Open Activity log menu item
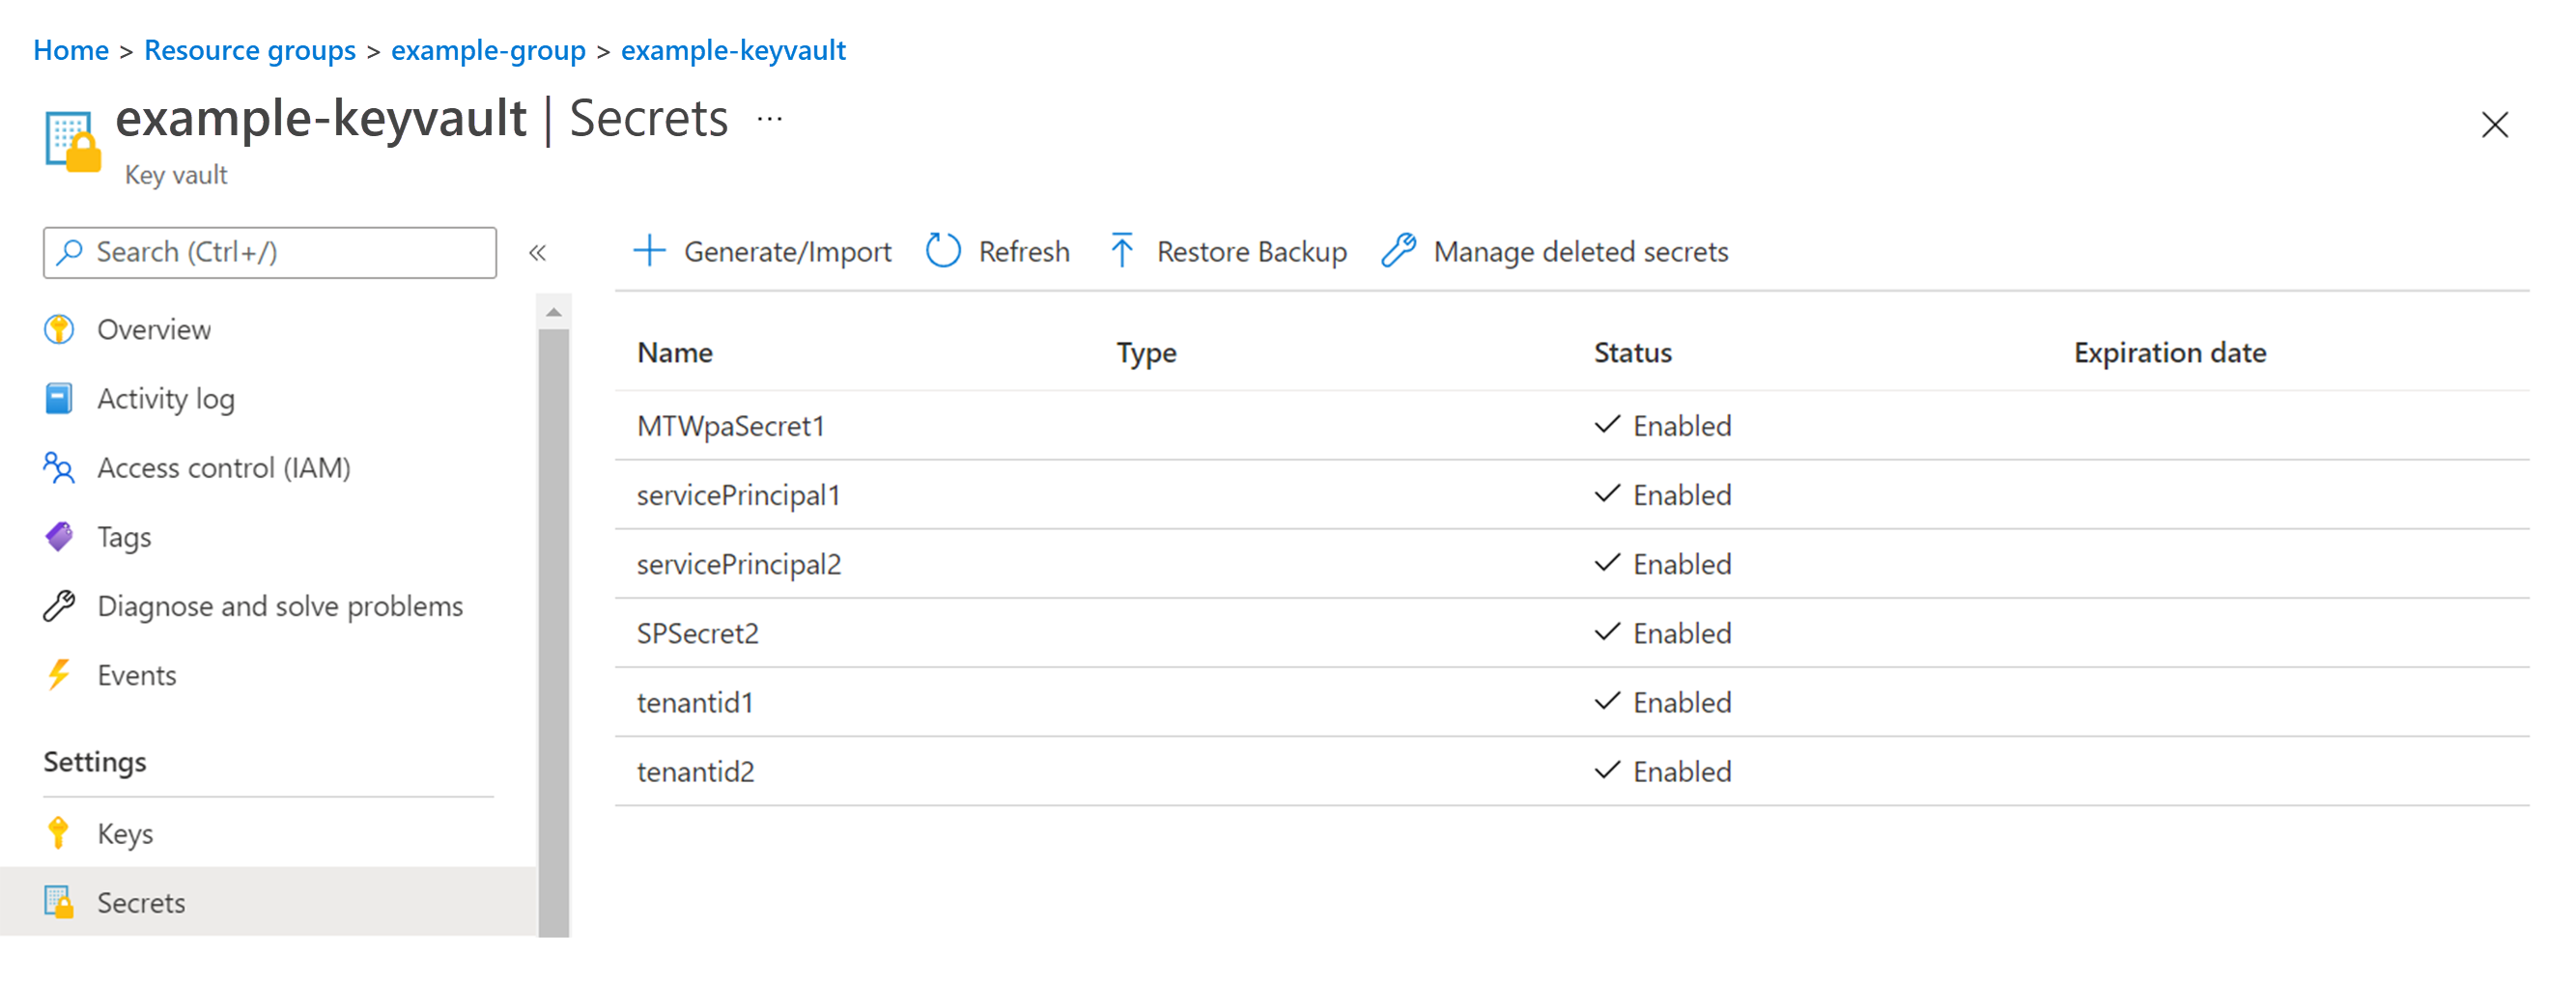Image resolution: width=2576 pixels, height=982 pixels. 166,398
